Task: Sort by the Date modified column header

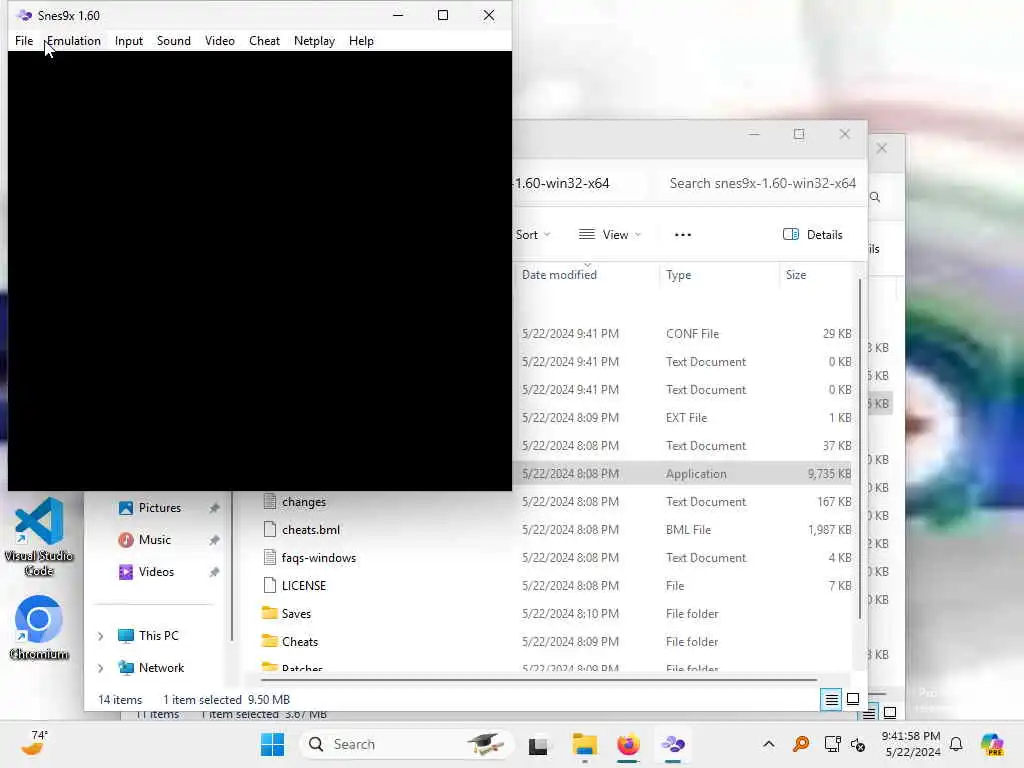Action: (x=559, y=275)
